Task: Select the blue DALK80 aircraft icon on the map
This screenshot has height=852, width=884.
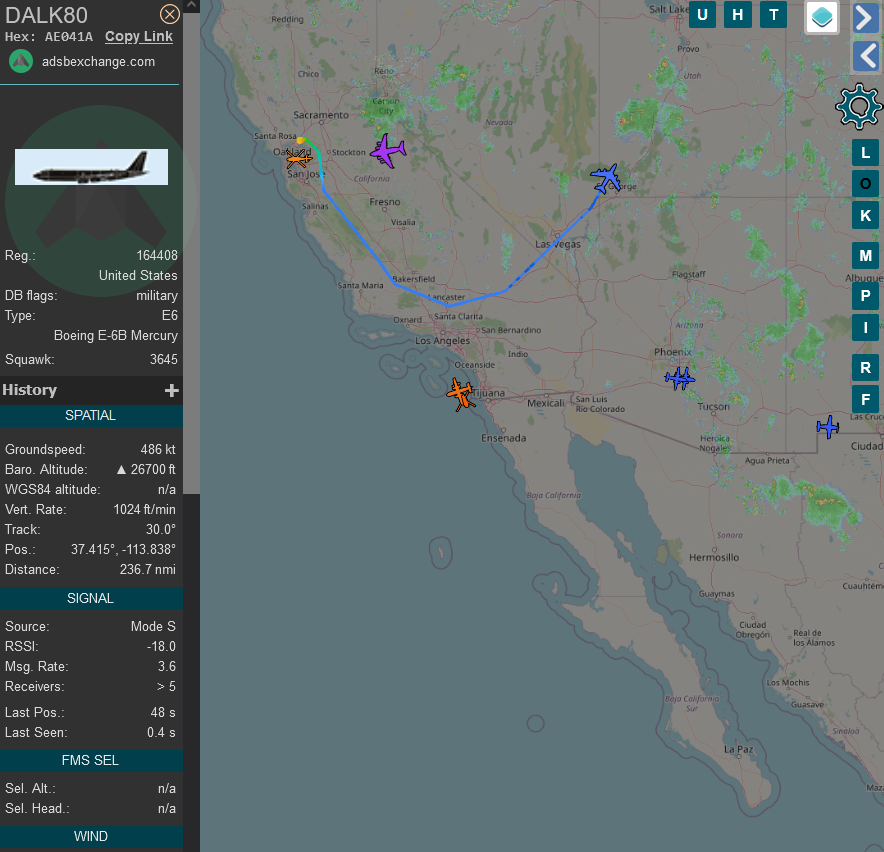Action: (x=605, y=178)
